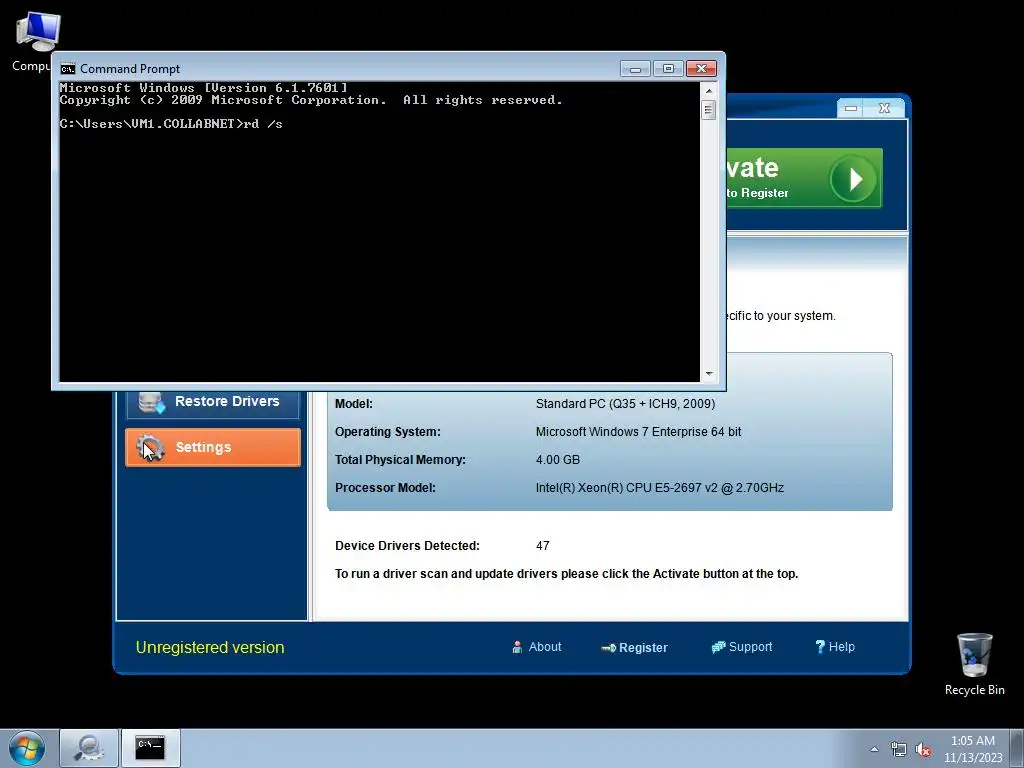
Task: Open the taskbar clock showing 1:05 AM
Action: [972, 749]
